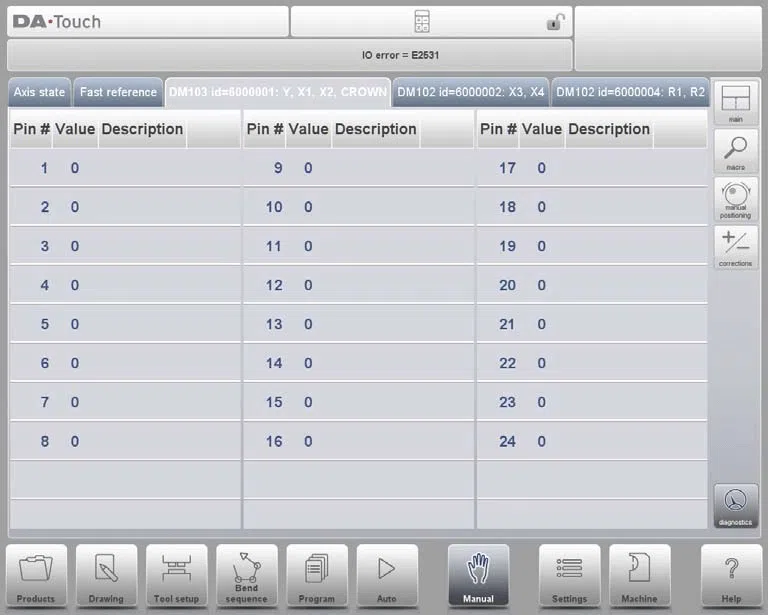Open the Program mode
Screen dimensions: 768x615
click(x=317, y=576)
